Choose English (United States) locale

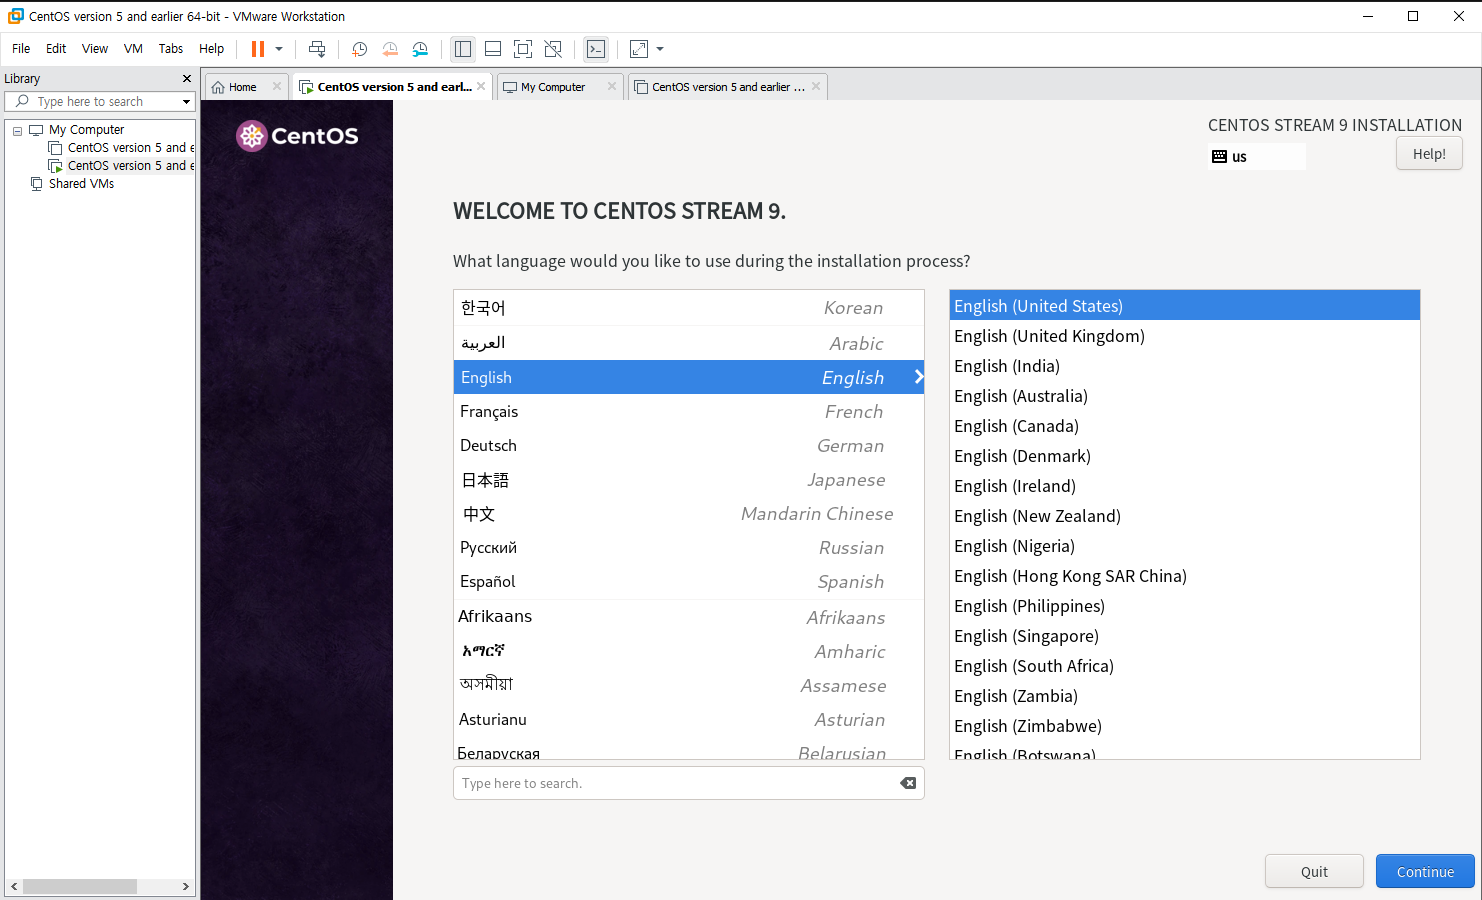[x=1185, y=306]
